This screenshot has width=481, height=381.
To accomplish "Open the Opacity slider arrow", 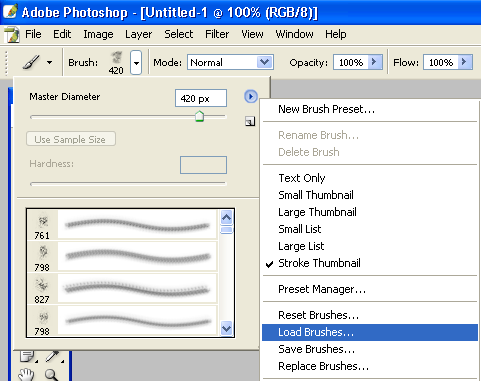I will click(x=375, y=62).
